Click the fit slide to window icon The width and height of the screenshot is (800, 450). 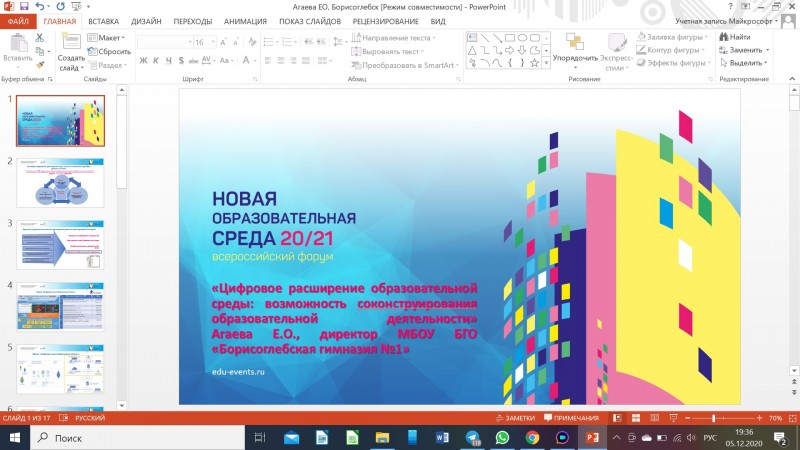pyautogui.click(x=791, y=418)
